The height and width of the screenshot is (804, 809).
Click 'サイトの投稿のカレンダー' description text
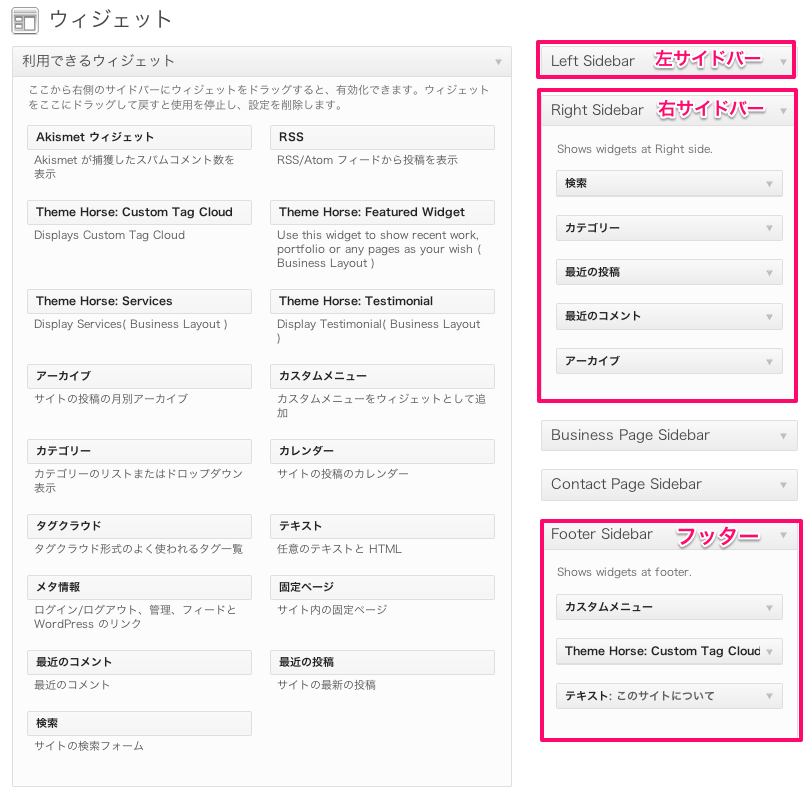[x=343, y=474]
